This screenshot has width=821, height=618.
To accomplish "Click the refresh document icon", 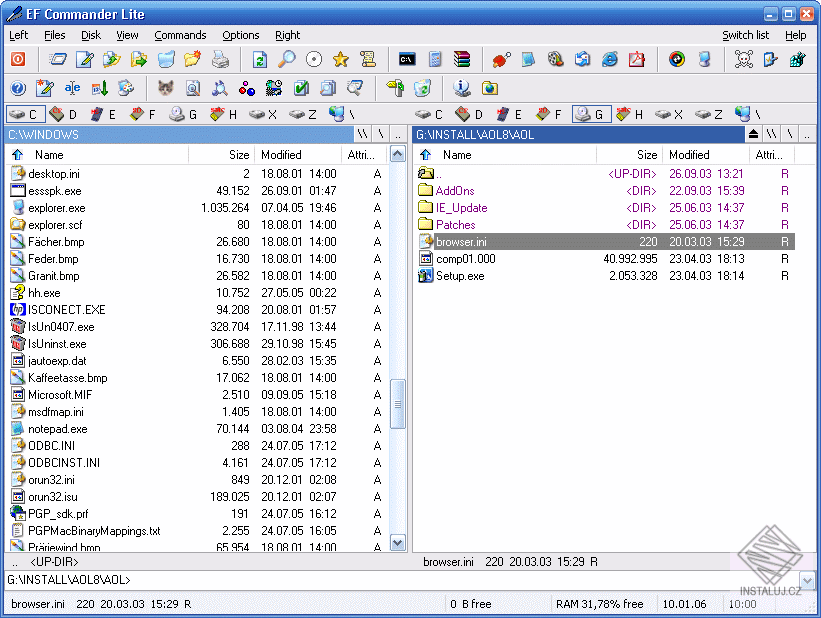I will (x=260, y=59).
